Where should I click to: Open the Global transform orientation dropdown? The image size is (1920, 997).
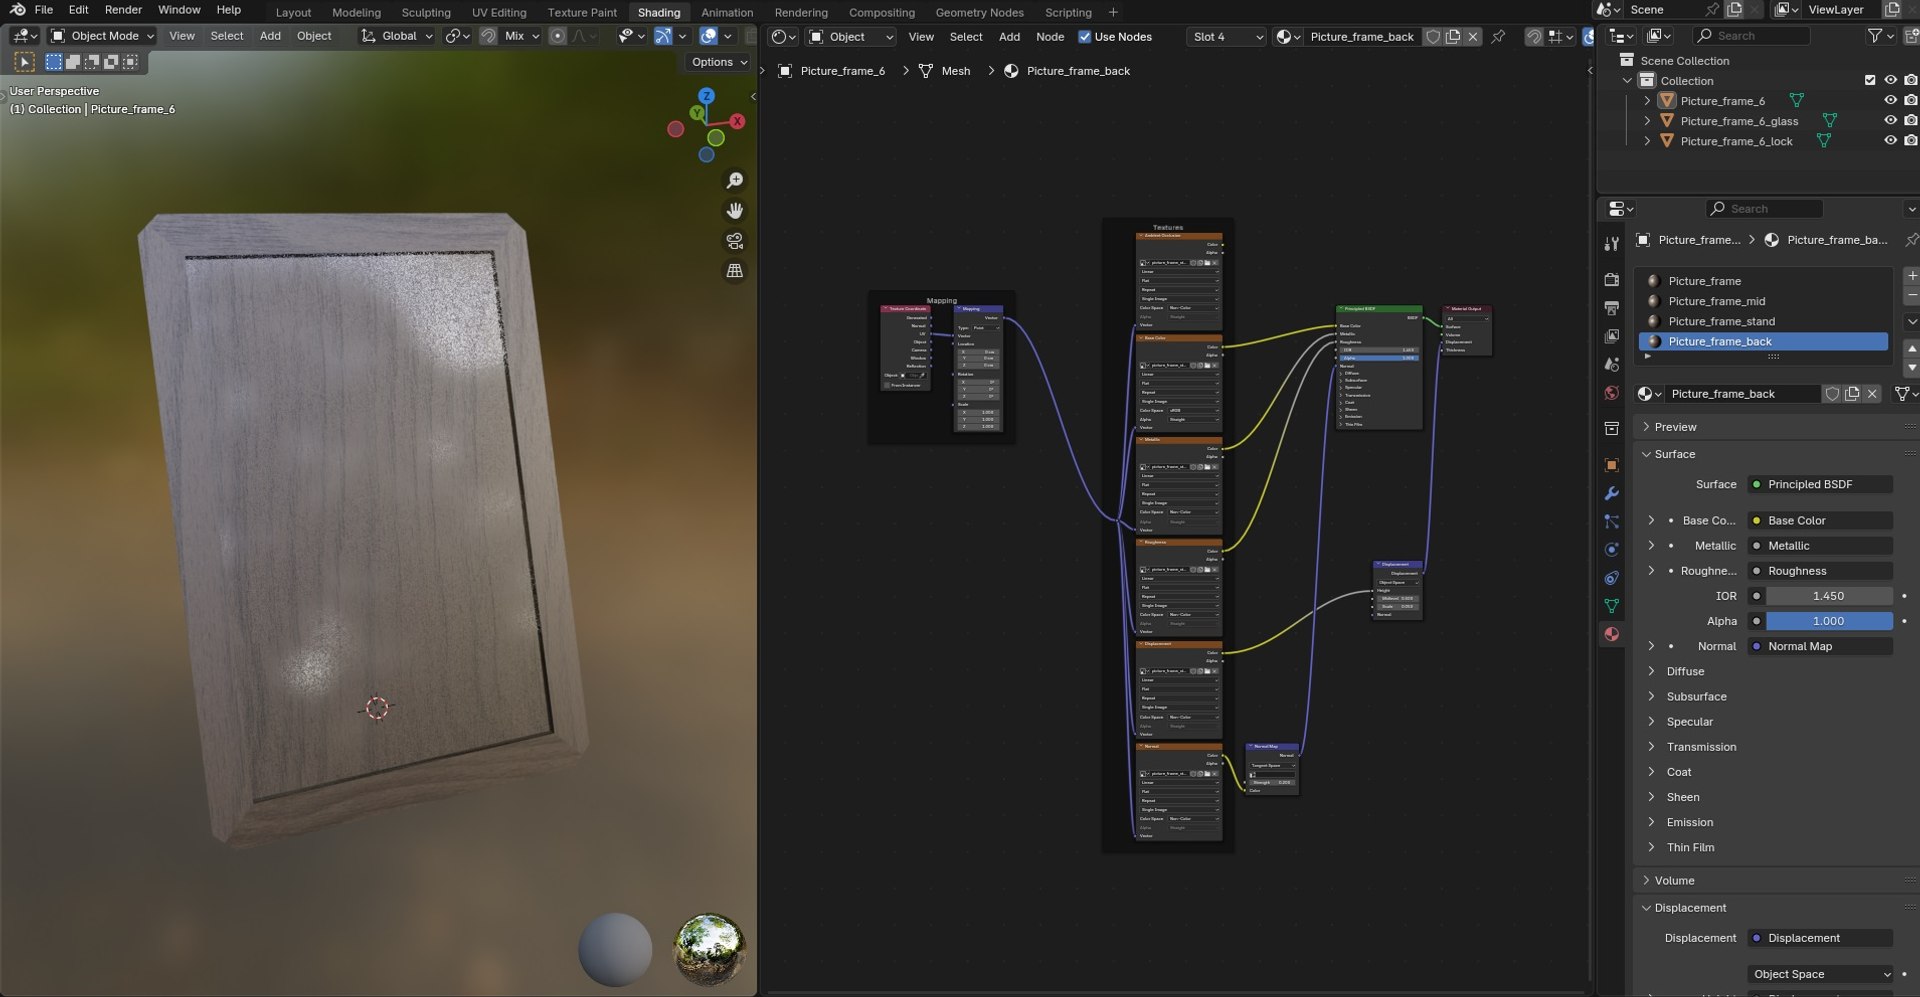[397, 36]
